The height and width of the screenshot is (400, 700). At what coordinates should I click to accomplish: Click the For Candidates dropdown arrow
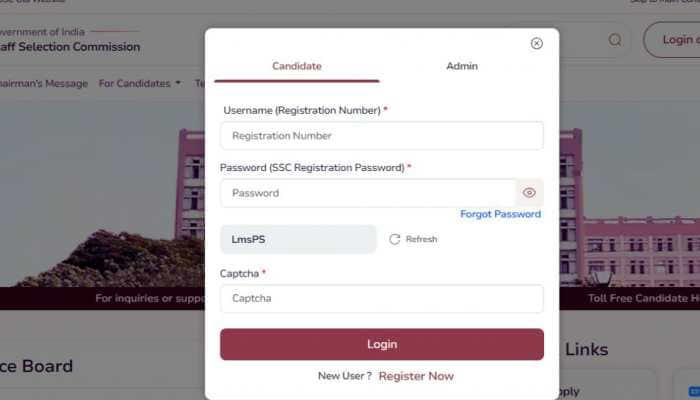[178, 84]
